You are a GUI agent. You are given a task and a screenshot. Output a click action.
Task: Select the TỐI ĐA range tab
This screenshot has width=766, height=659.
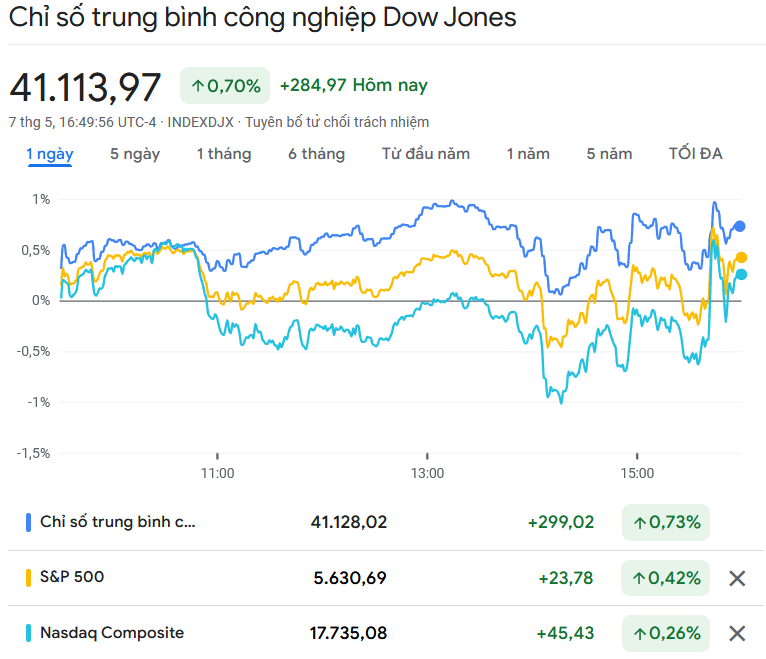695,154
